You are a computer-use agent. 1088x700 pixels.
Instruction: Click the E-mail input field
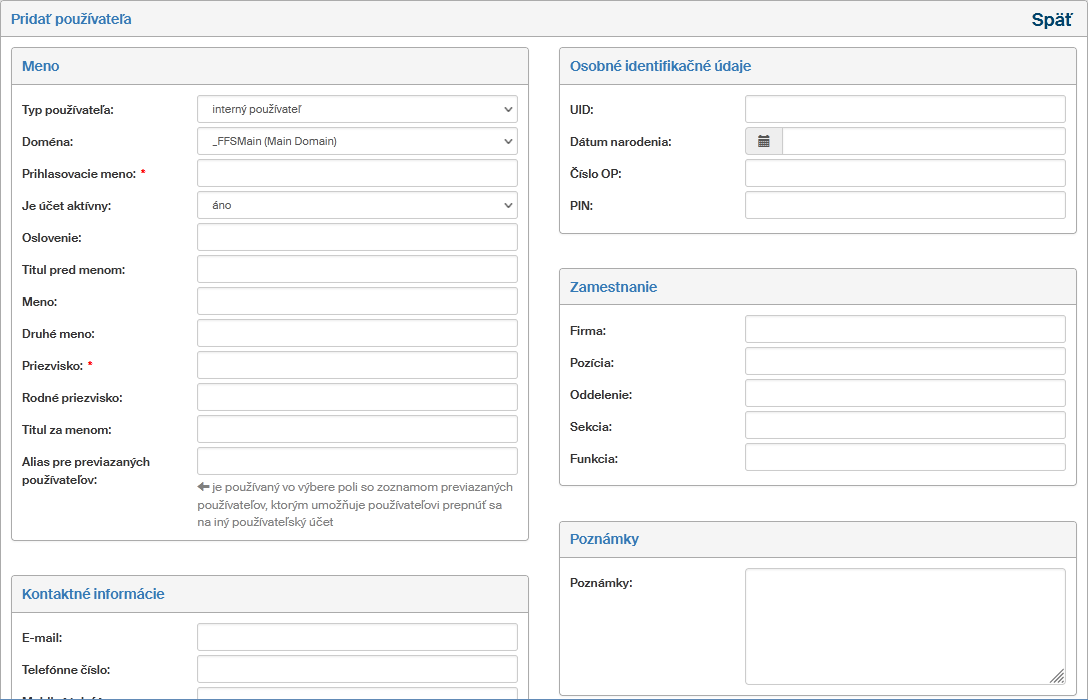357,637
